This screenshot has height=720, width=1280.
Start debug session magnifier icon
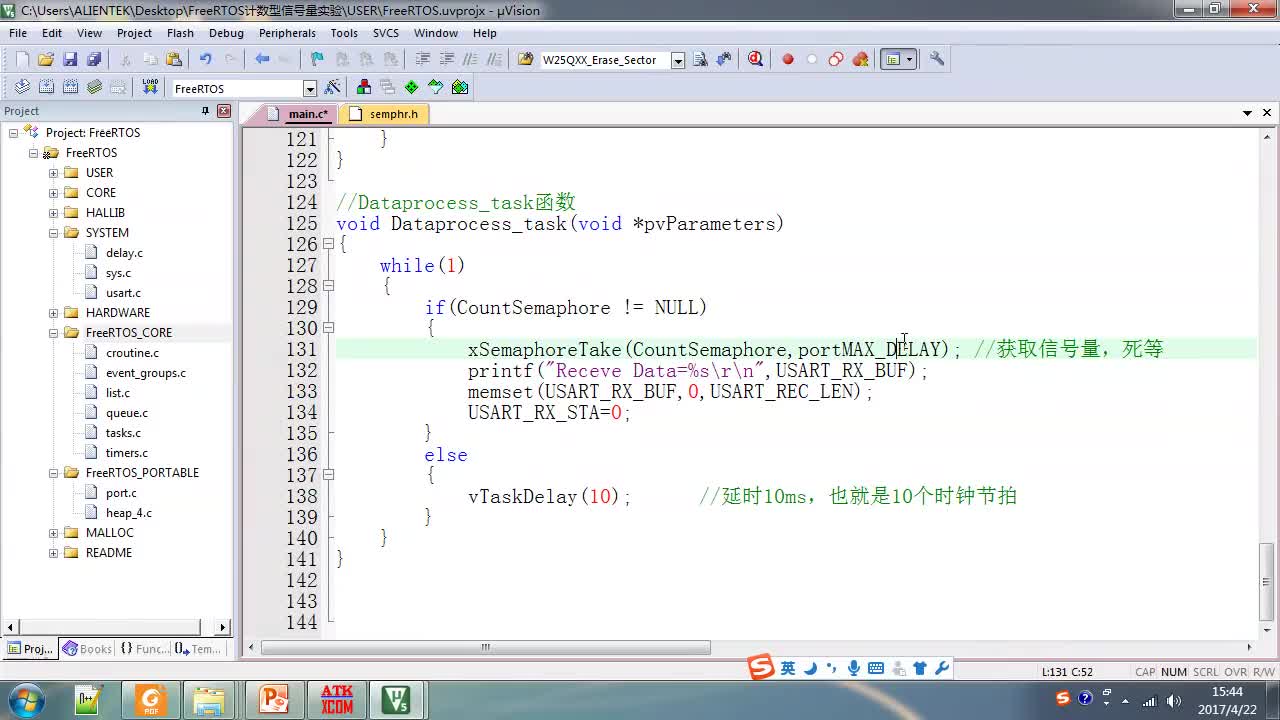pyautogui.click(x=755, y=60)
